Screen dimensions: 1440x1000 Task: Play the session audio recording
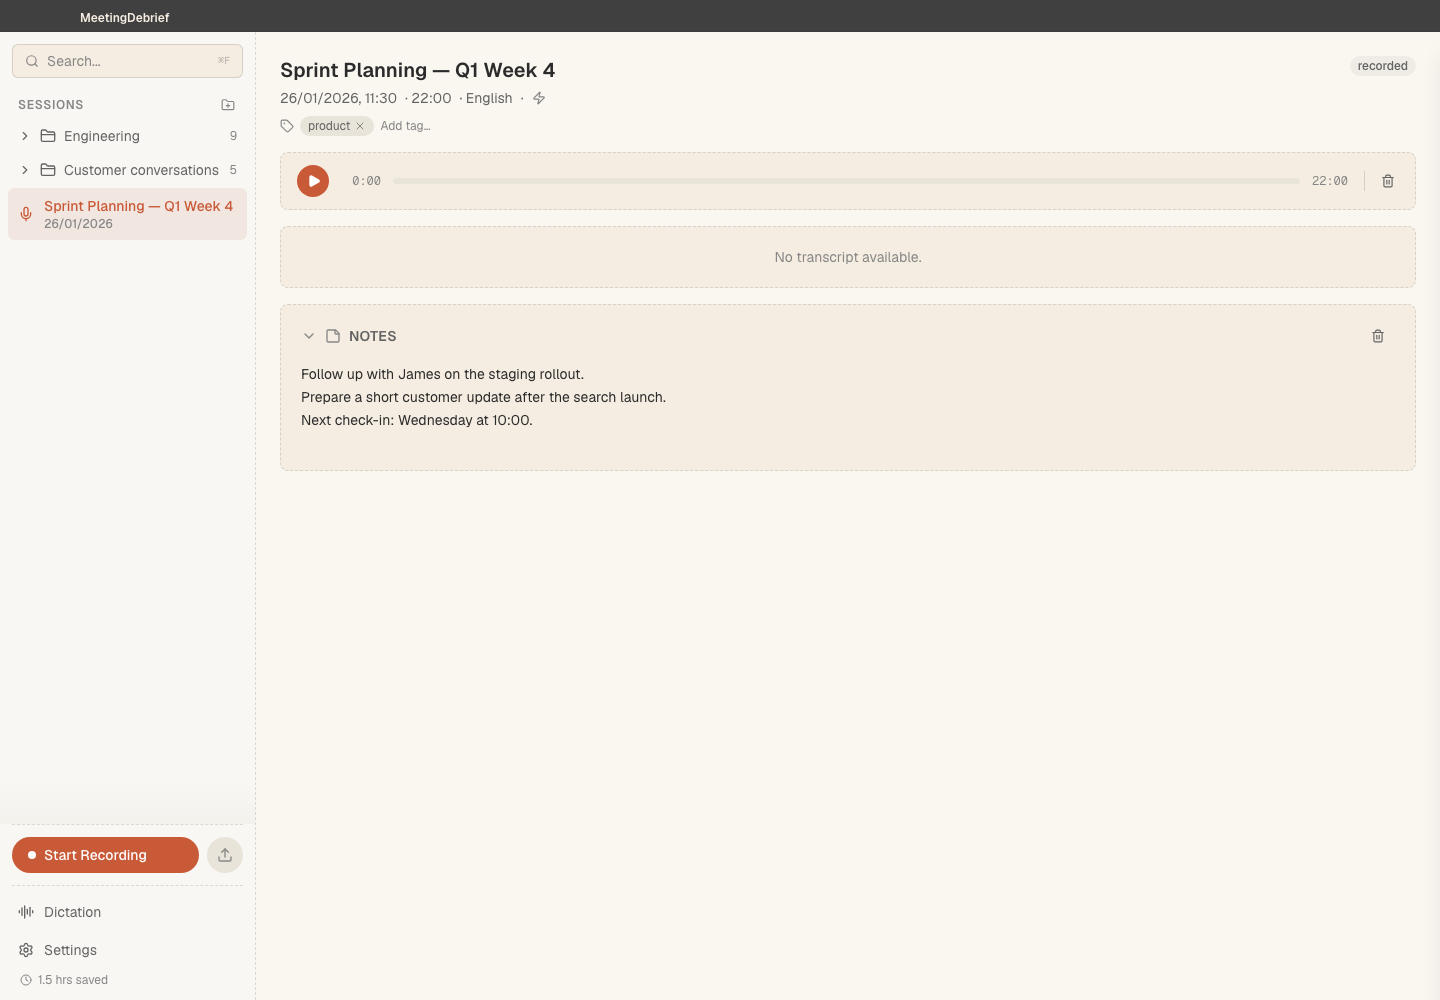pos(313,181)
